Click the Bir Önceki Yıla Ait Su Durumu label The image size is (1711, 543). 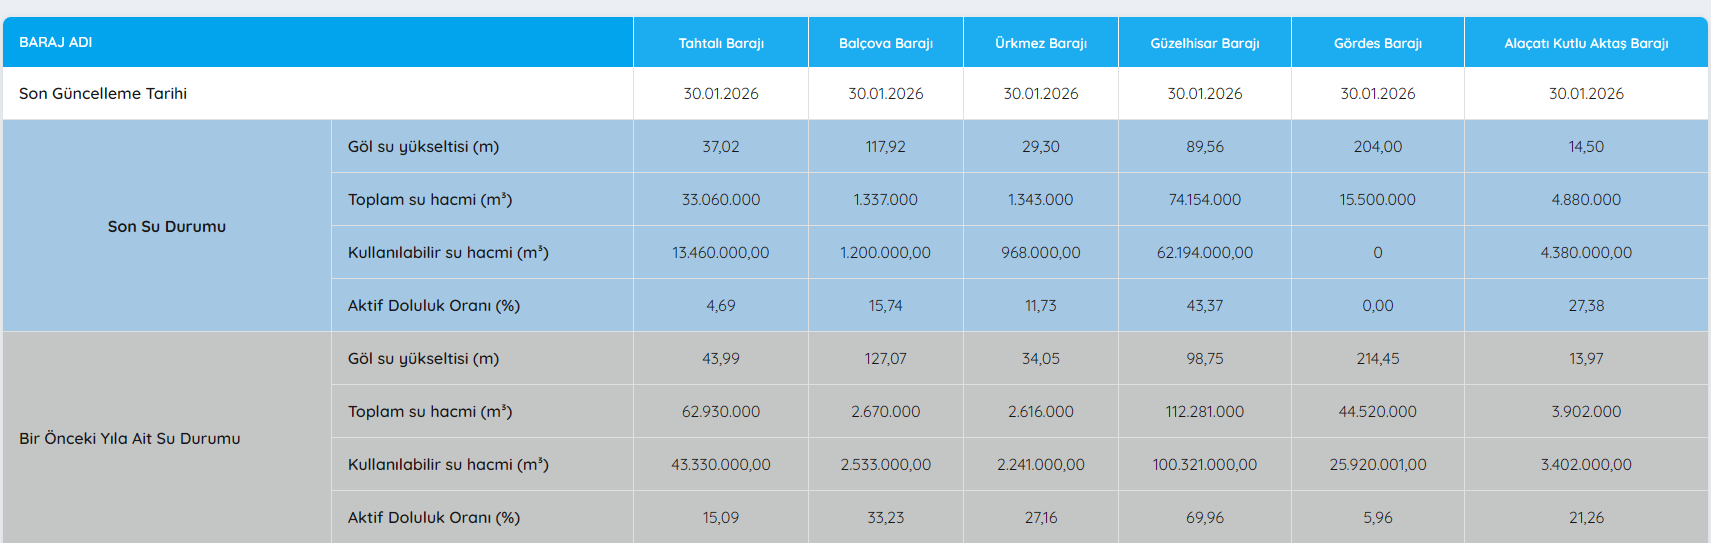pyautogui.click(x=130, y=438)
